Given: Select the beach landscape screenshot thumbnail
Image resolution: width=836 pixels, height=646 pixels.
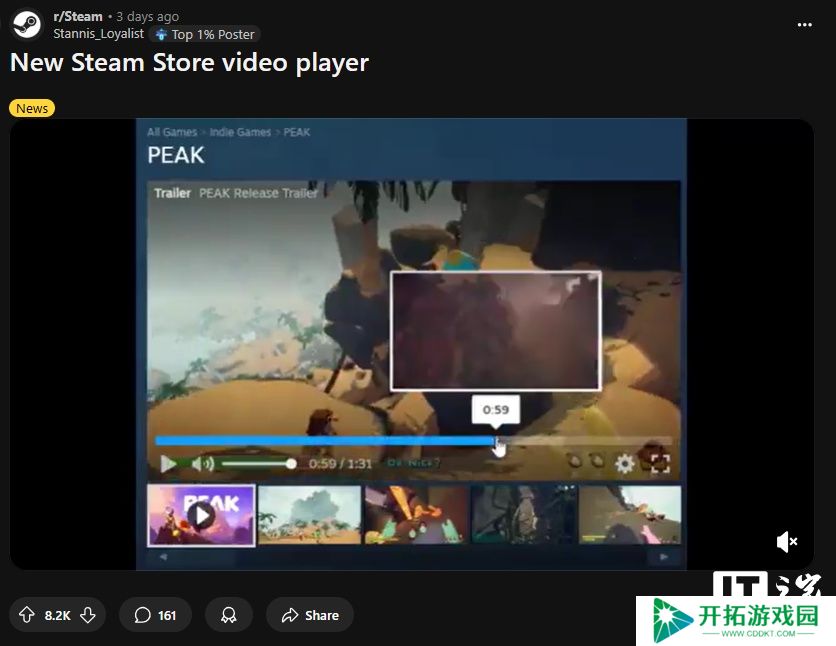Looking at the screenshot, I should (310, 515).
